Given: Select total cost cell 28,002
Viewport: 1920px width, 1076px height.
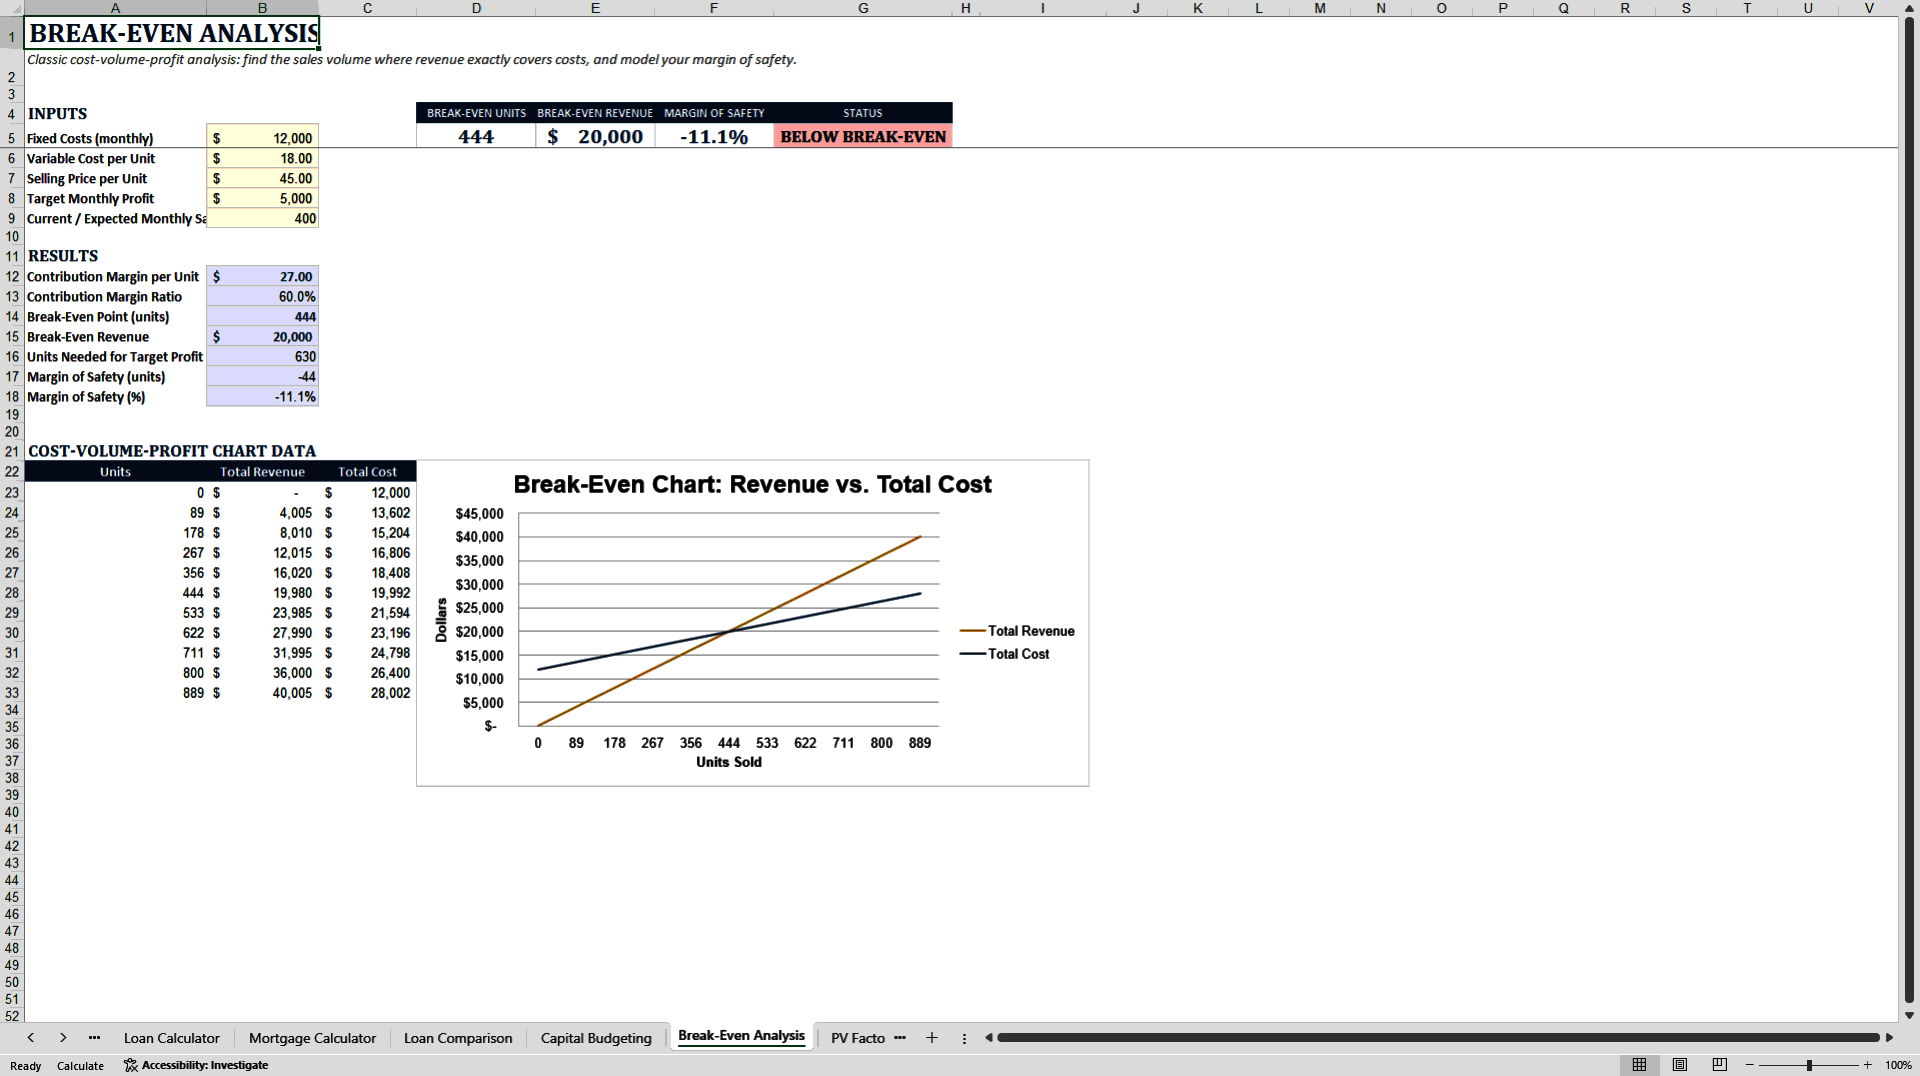Looking at the screenshot, I should [x=367, y=693].
